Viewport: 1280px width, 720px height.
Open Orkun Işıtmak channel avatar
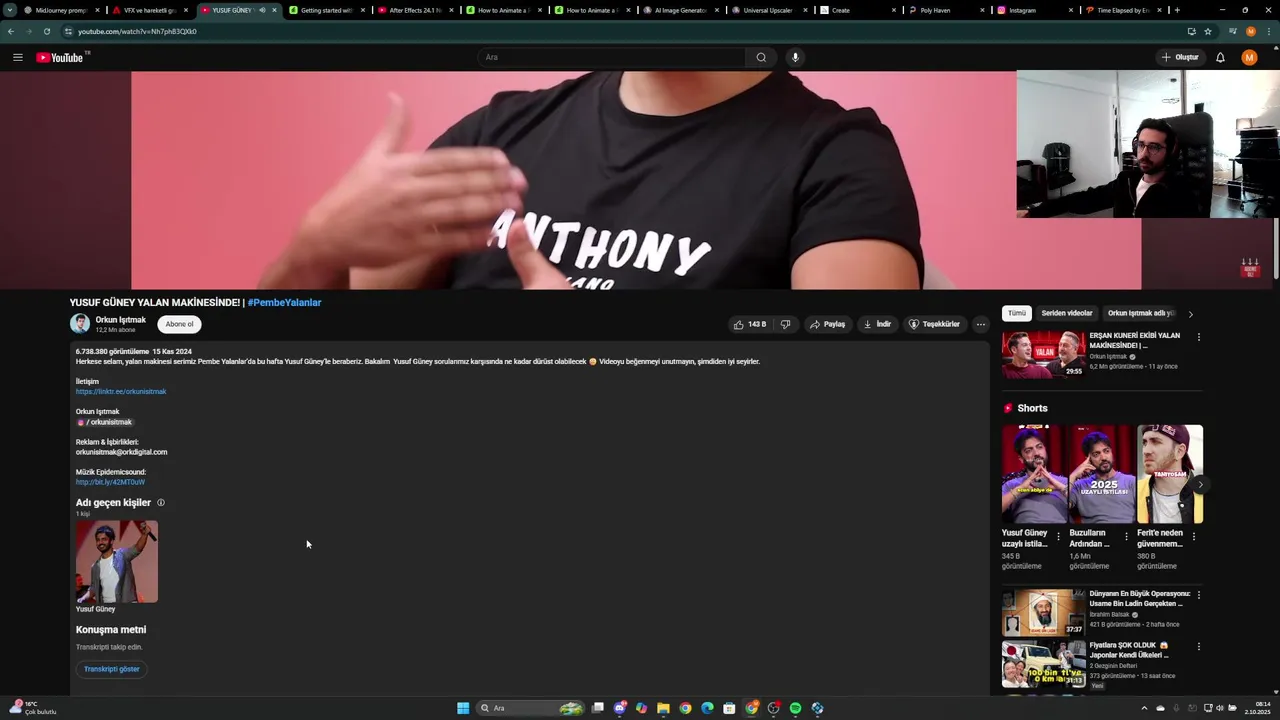point(80,324)
